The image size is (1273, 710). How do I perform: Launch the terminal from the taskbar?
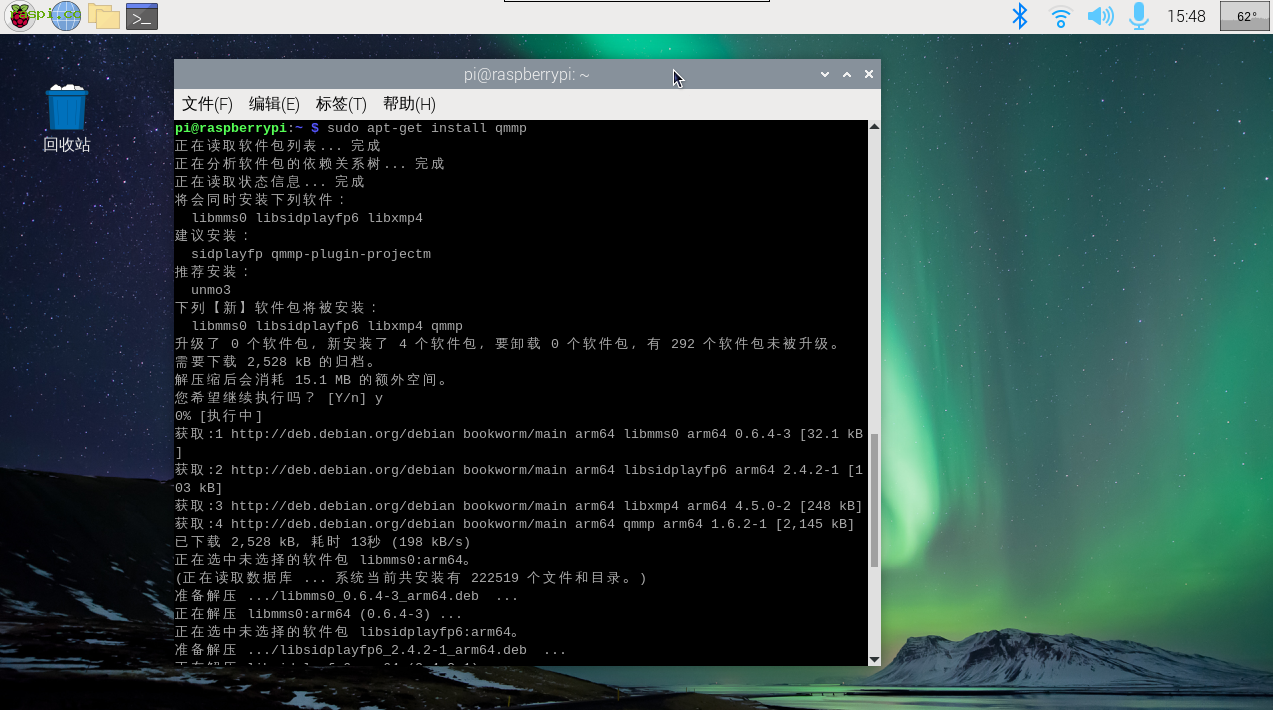pyautogui.click(x=142, y=16)
